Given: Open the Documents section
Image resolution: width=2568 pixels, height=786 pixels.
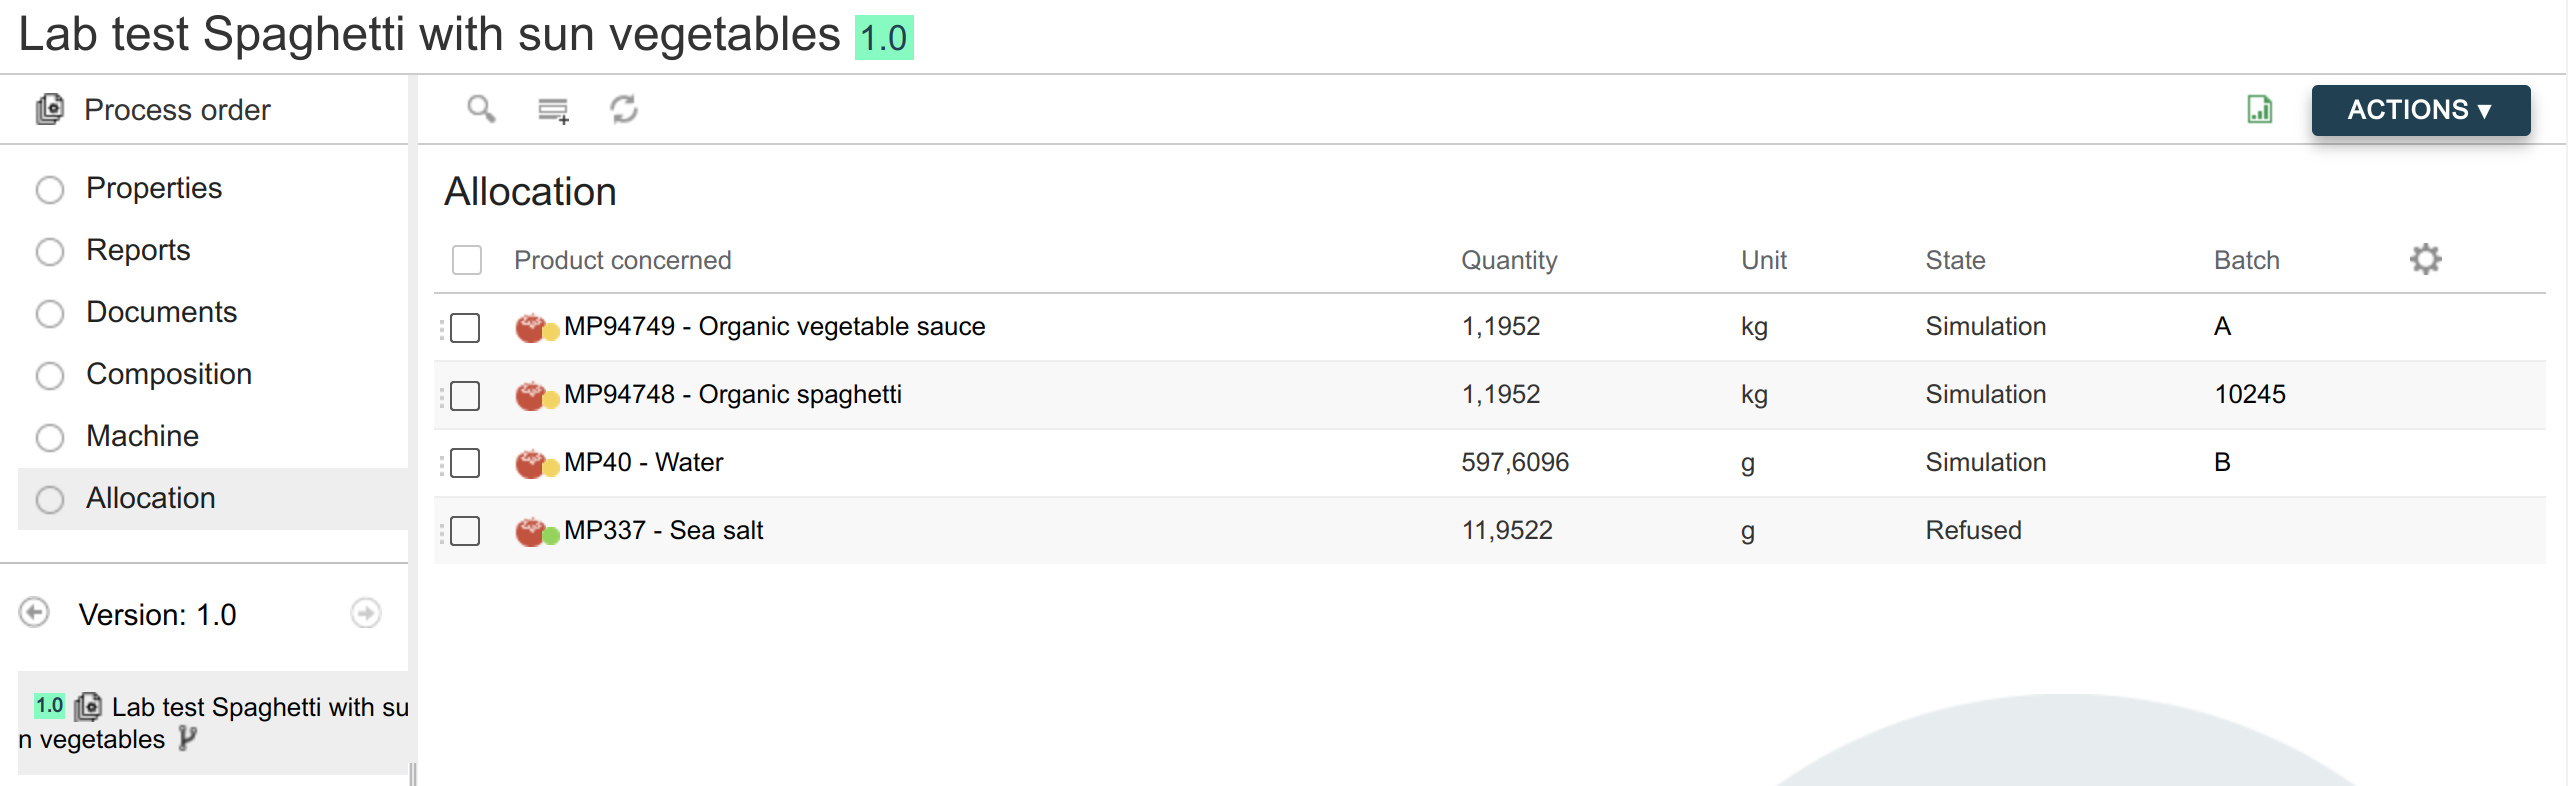Looking at the screenshot, I should 161,312.
